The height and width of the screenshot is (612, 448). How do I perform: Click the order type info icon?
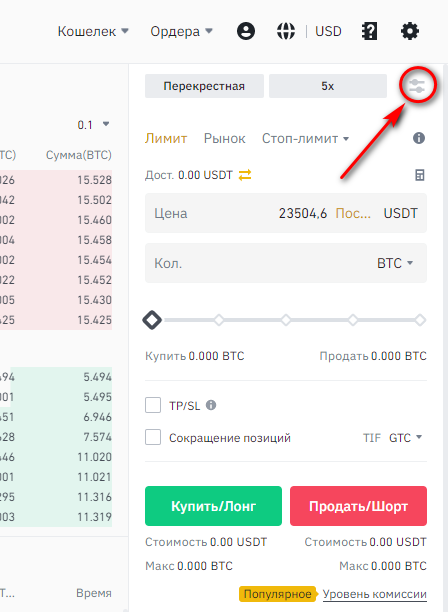click(x=419, y=138)
